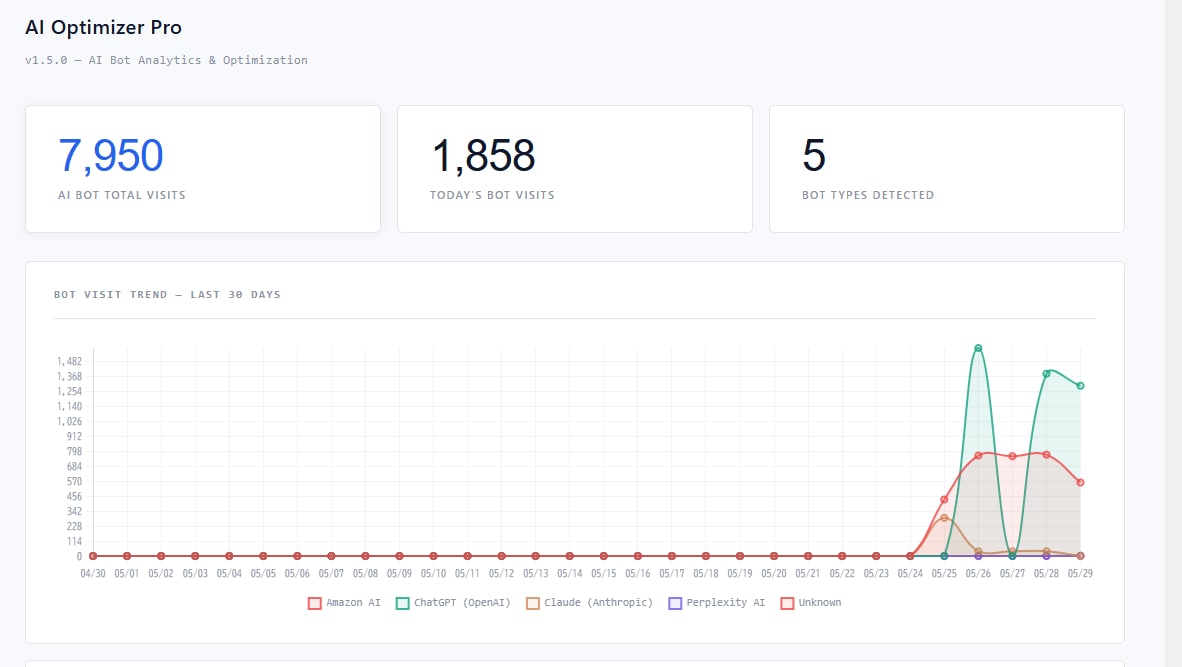1182x667 pixels.
Task: Click the BOT TYPES DETECTED label
Action: coord(868,195)
